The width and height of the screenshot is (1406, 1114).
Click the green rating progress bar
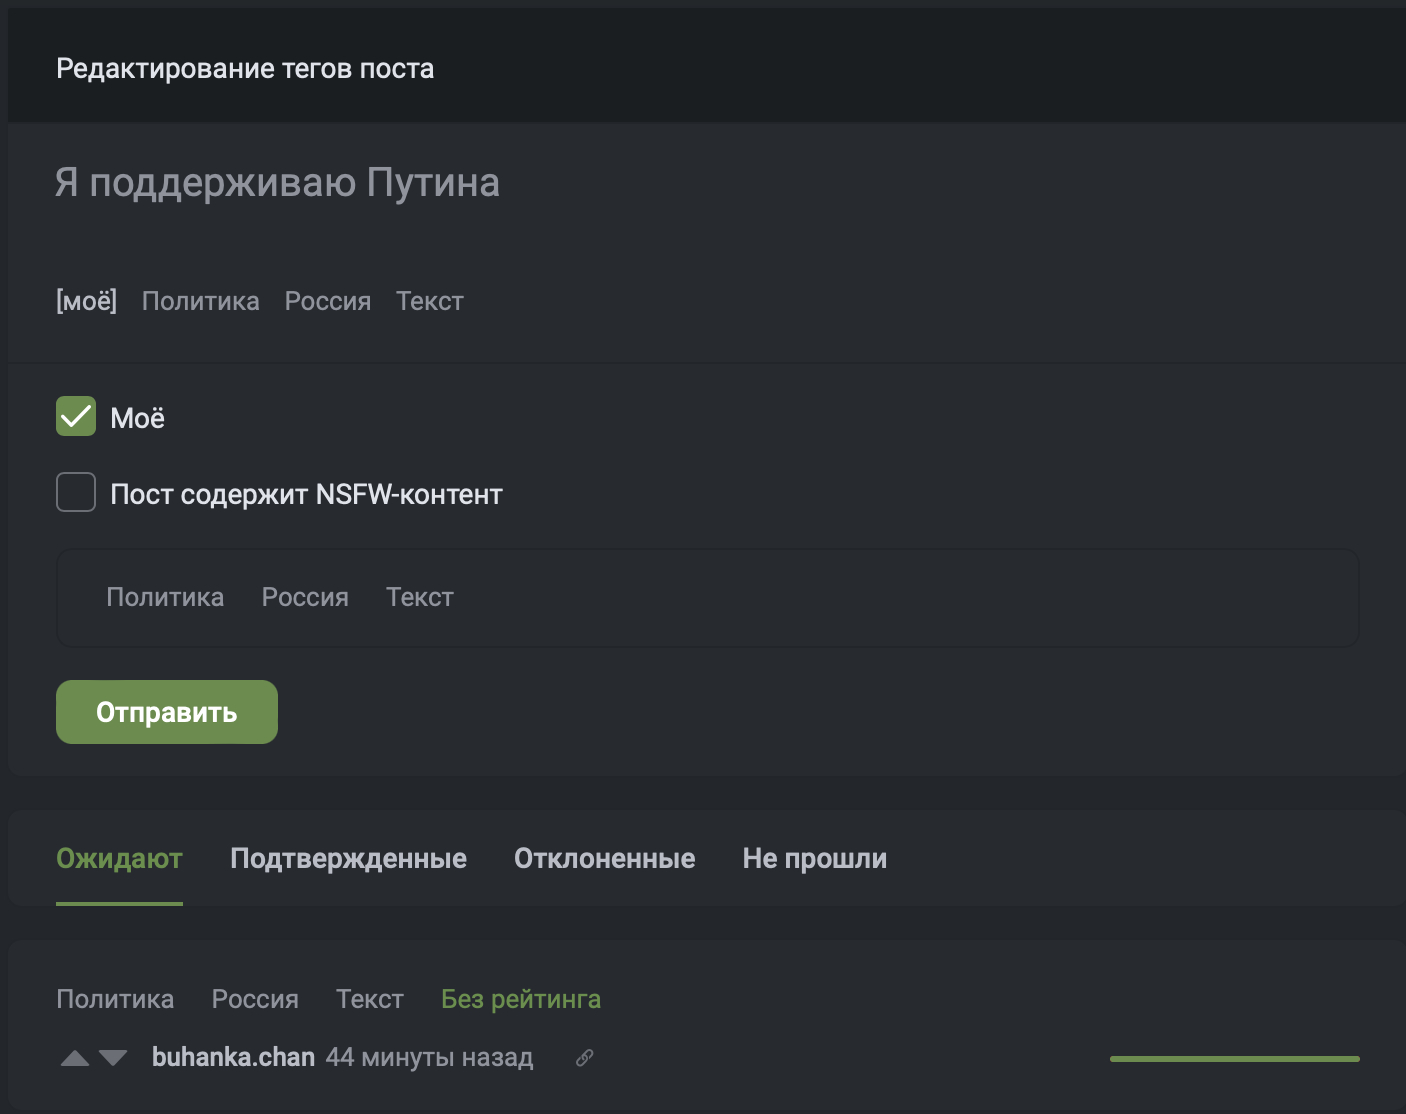tap(1234, 1058)
